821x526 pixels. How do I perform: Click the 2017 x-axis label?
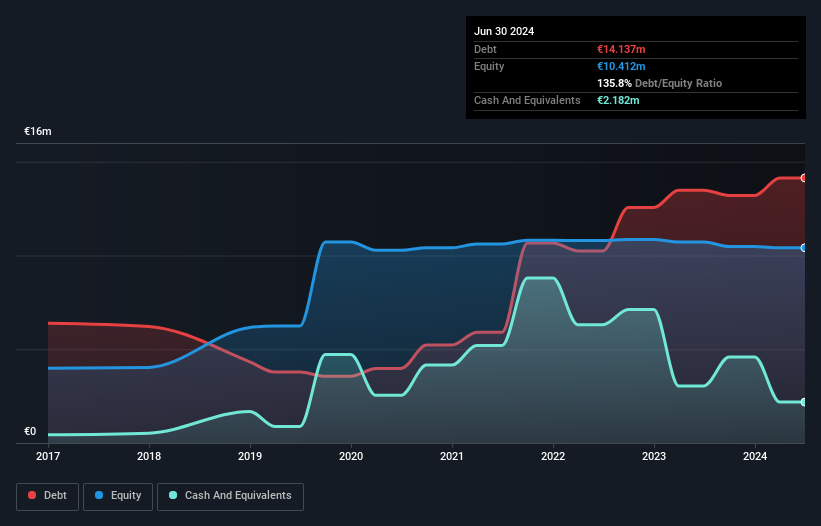click(48, 456)
